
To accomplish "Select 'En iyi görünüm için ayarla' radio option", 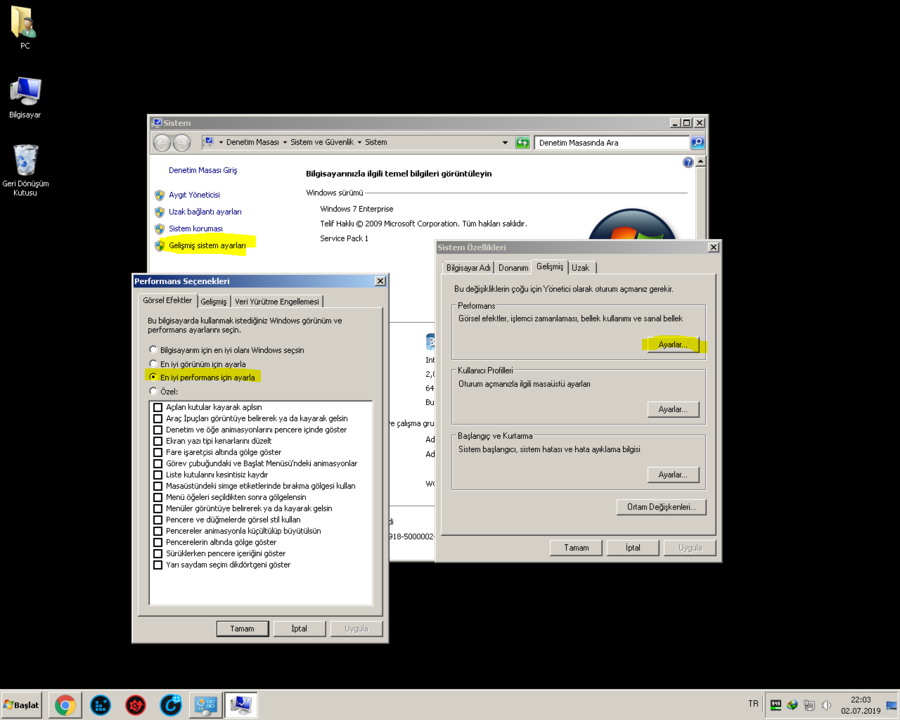I will [x=153, y=364].
